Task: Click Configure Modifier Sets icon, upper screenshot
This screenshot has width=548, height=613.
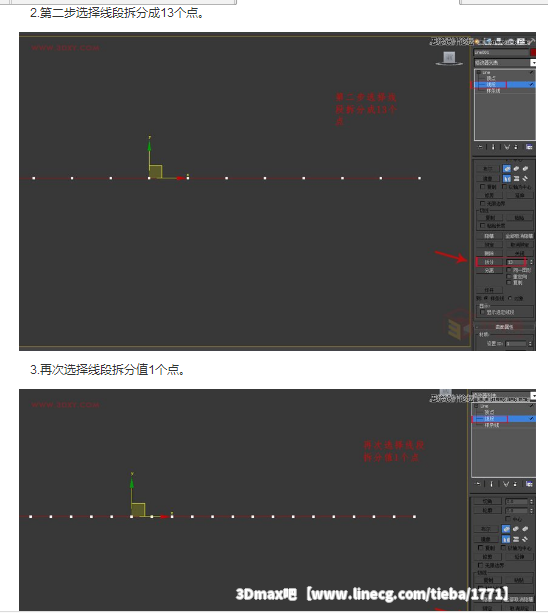Action: tap(529, 147)
